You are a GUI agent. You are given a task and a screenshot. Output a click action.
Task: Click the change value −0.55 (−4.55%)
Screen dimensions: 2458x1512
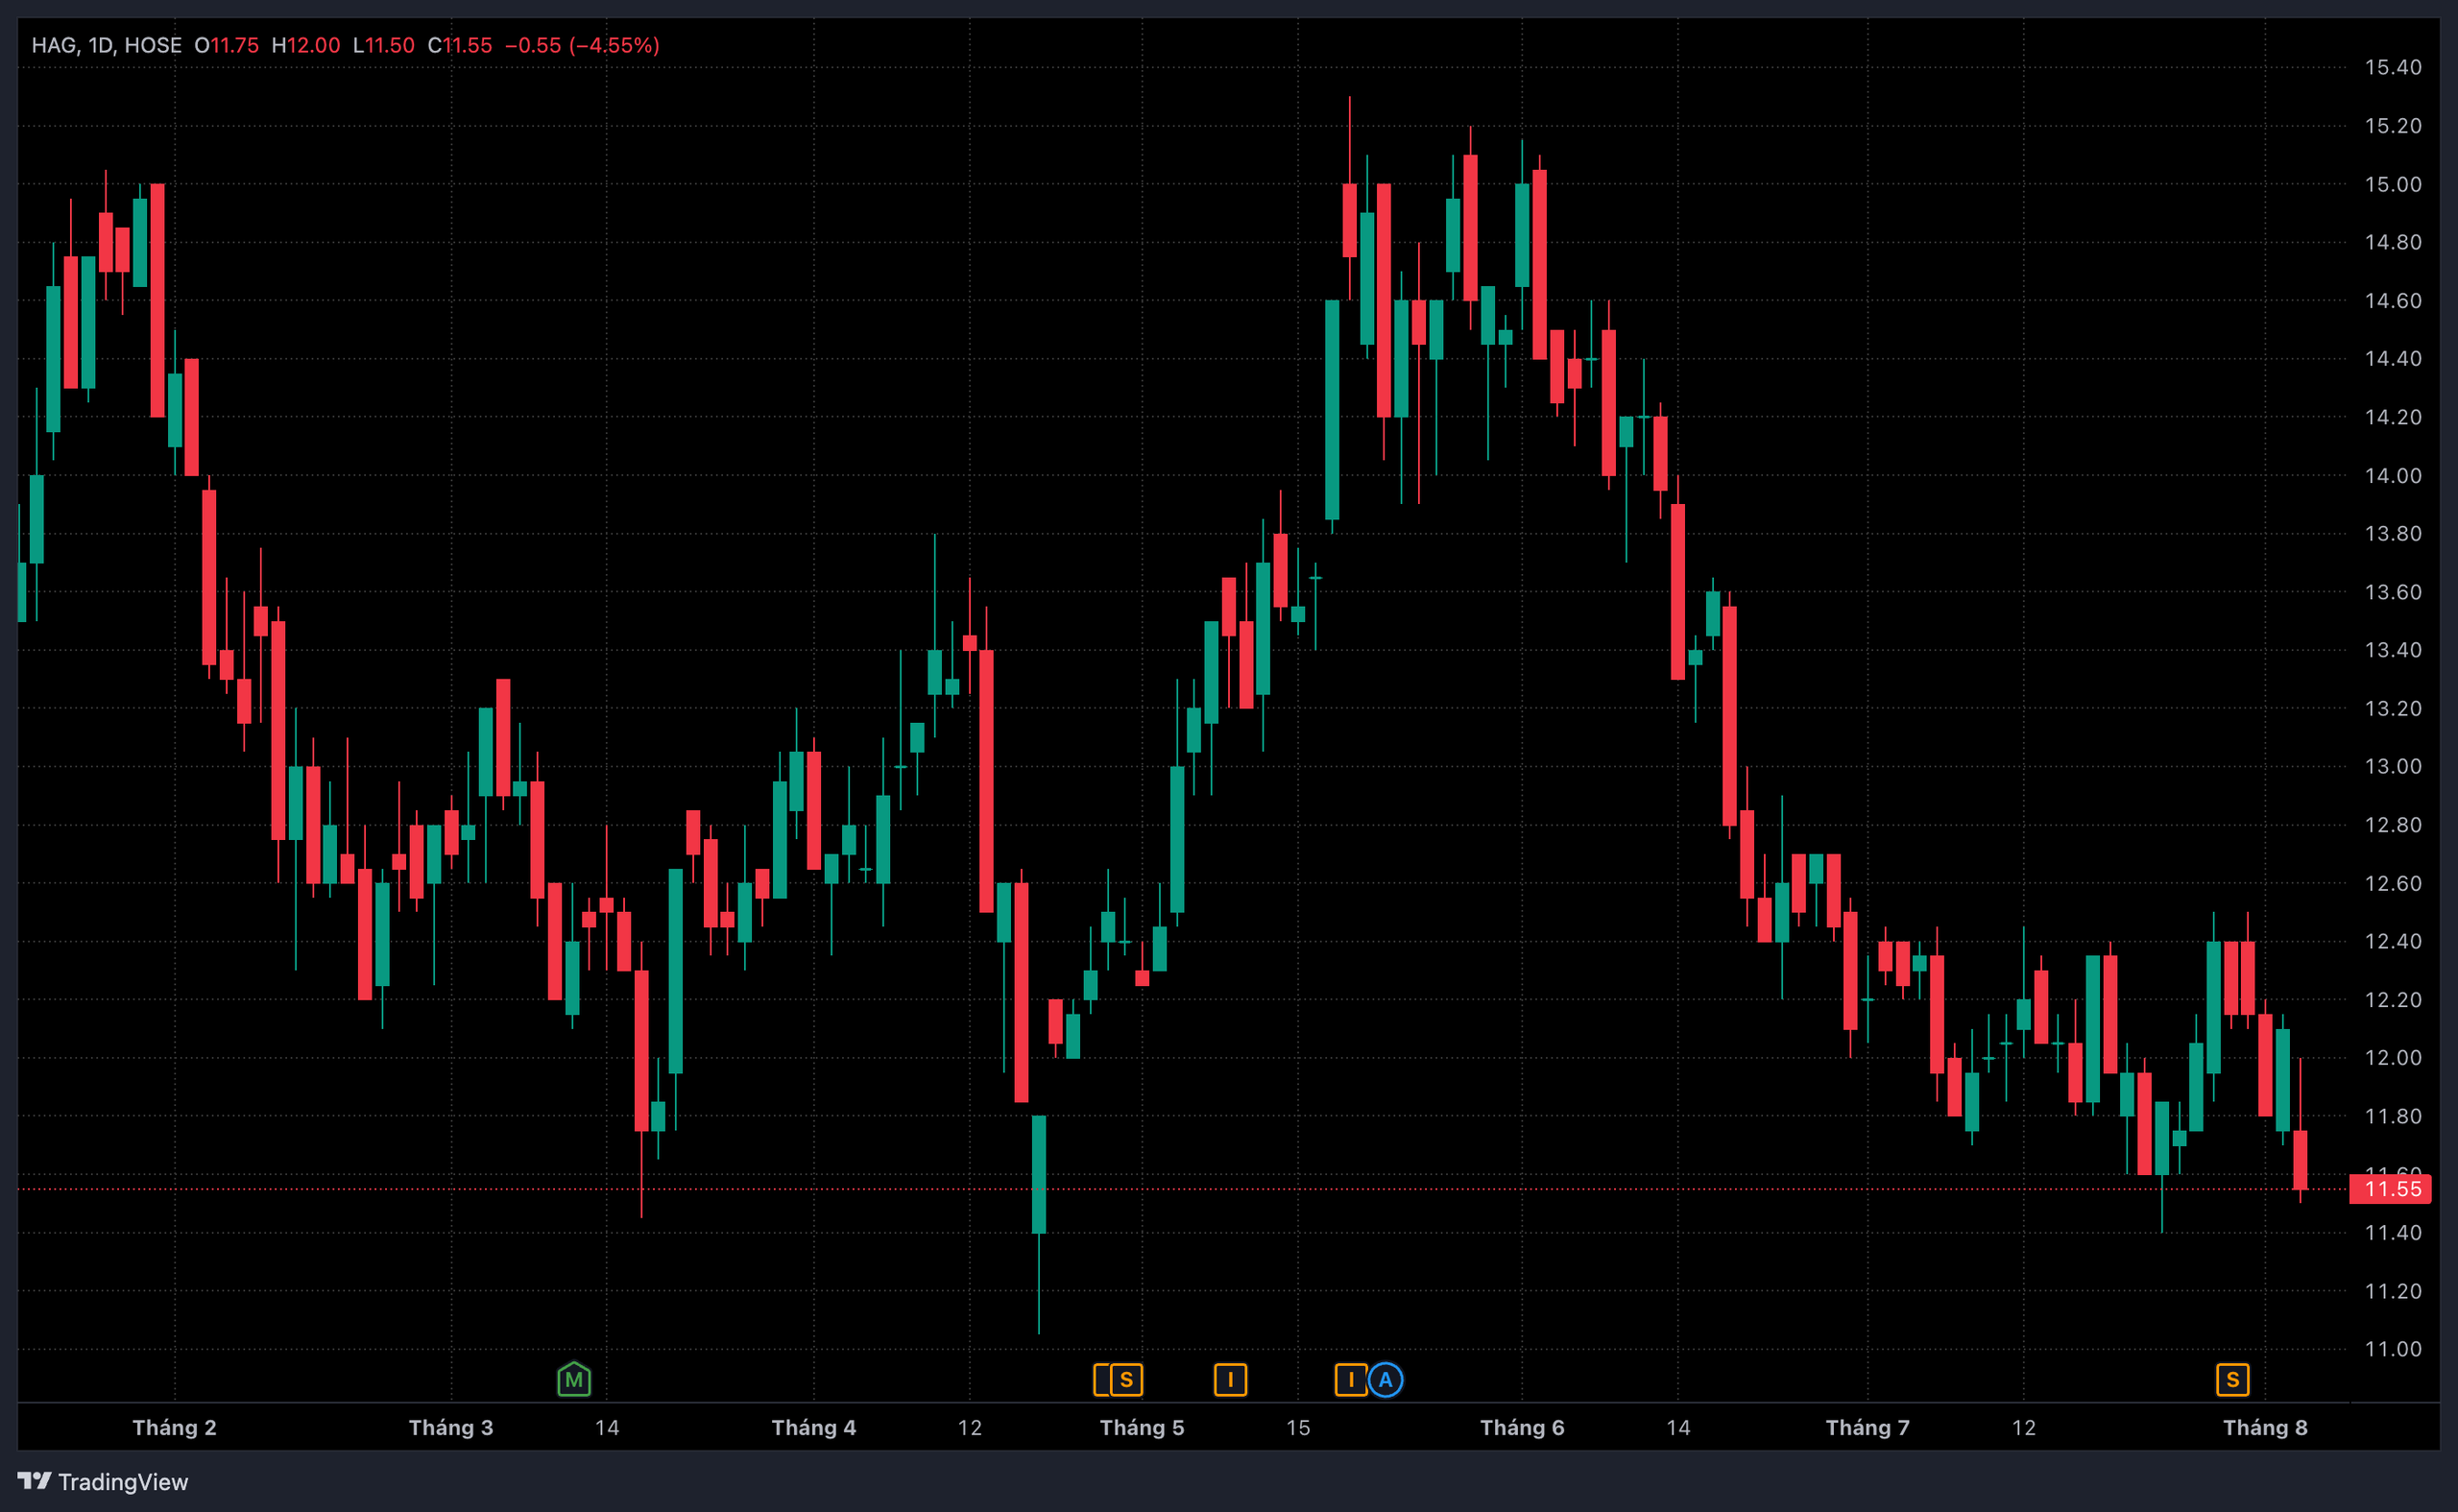(x=582, y=45)
